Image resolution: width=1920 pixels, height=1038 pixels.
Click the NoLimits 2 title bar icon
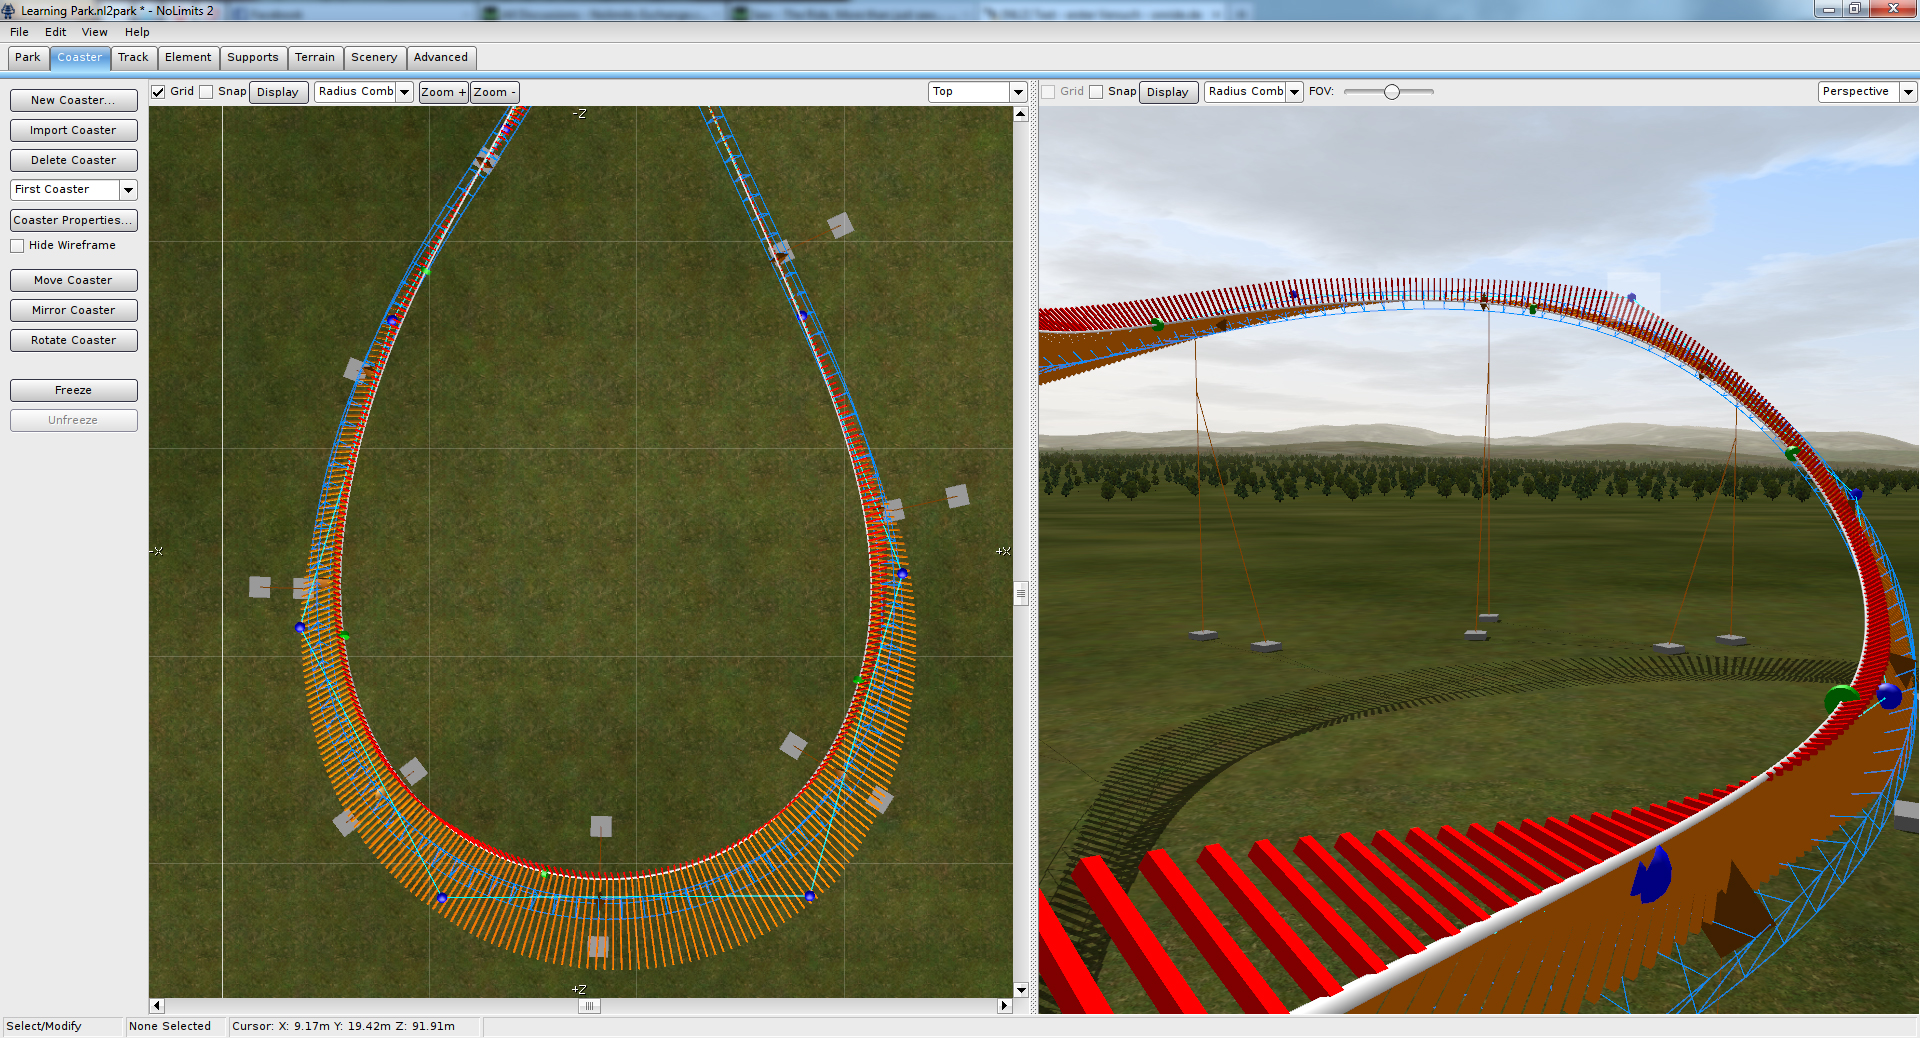coord(9,11)
